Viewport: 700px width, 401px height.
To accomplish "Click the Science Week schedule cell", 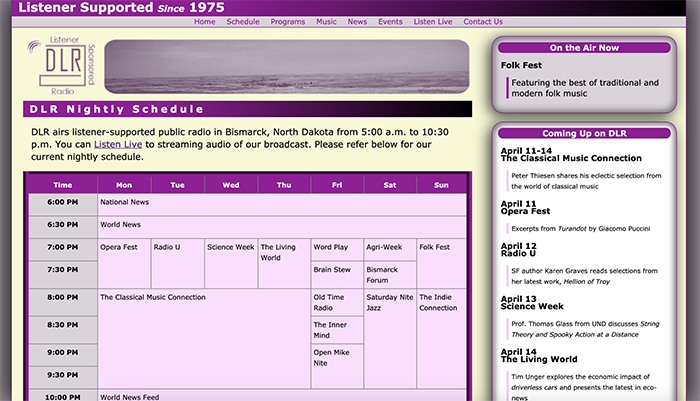I will [x=230, y=247].
